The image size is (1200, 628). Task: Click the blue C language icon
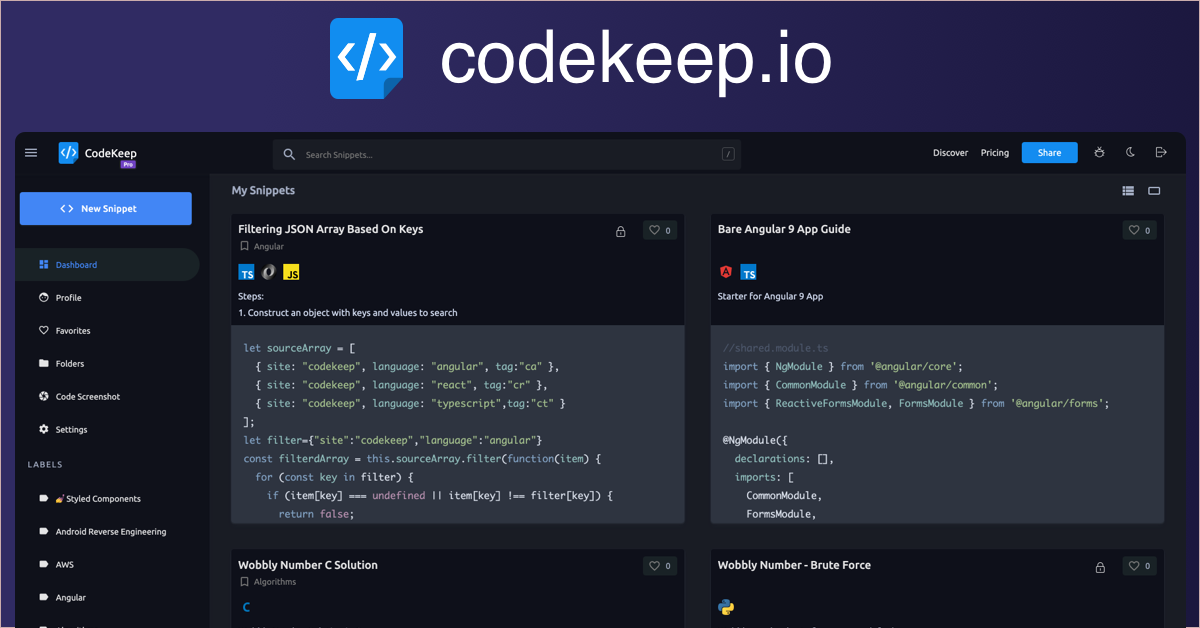(246, 607)
